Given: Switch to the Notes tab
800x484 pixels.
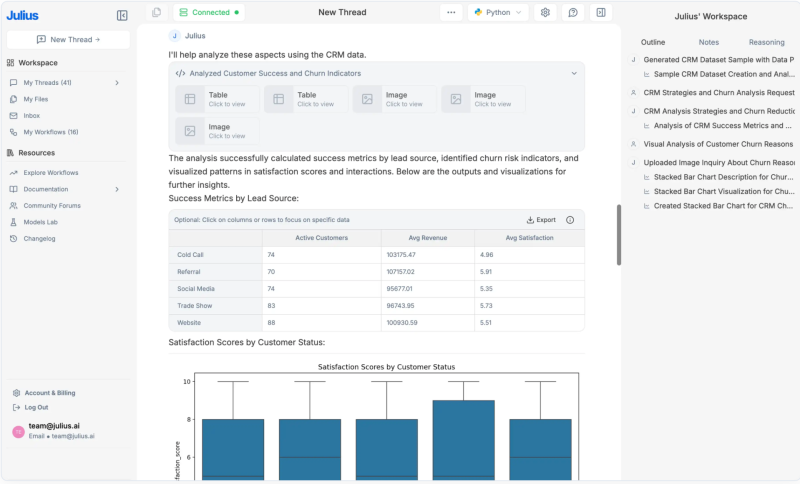Looking at the screenshot, I should click(x=708, y=42).
